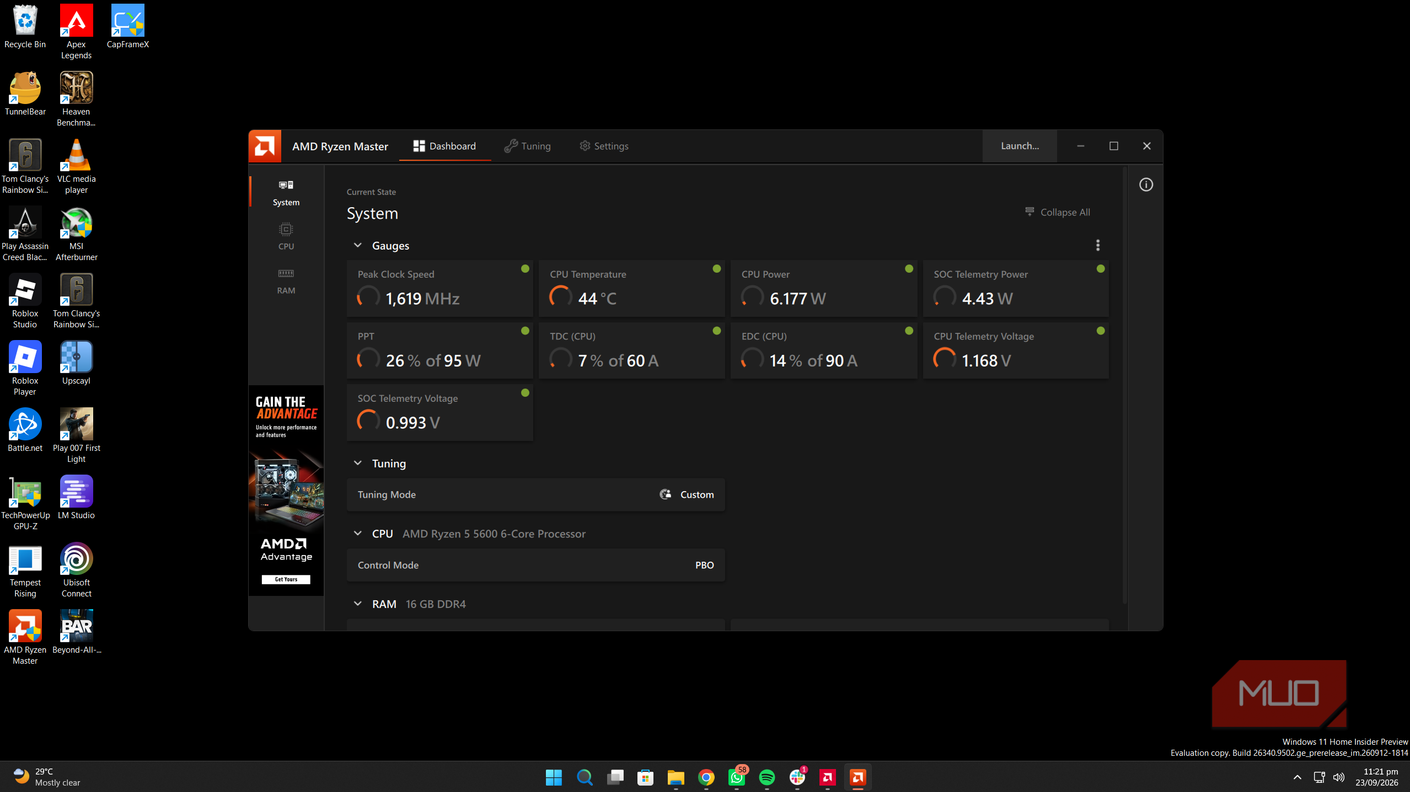Click the SOC Telemetry Voltage 0.993 V gauge
The height and width of the screenshot is (792, 1410).
coord(440,413)
